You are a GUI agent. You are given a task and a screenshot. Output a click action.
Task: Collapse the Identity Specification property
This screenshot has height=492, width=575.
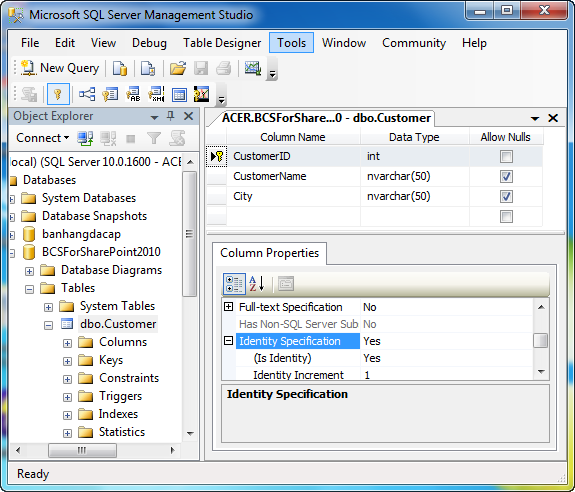228,341
